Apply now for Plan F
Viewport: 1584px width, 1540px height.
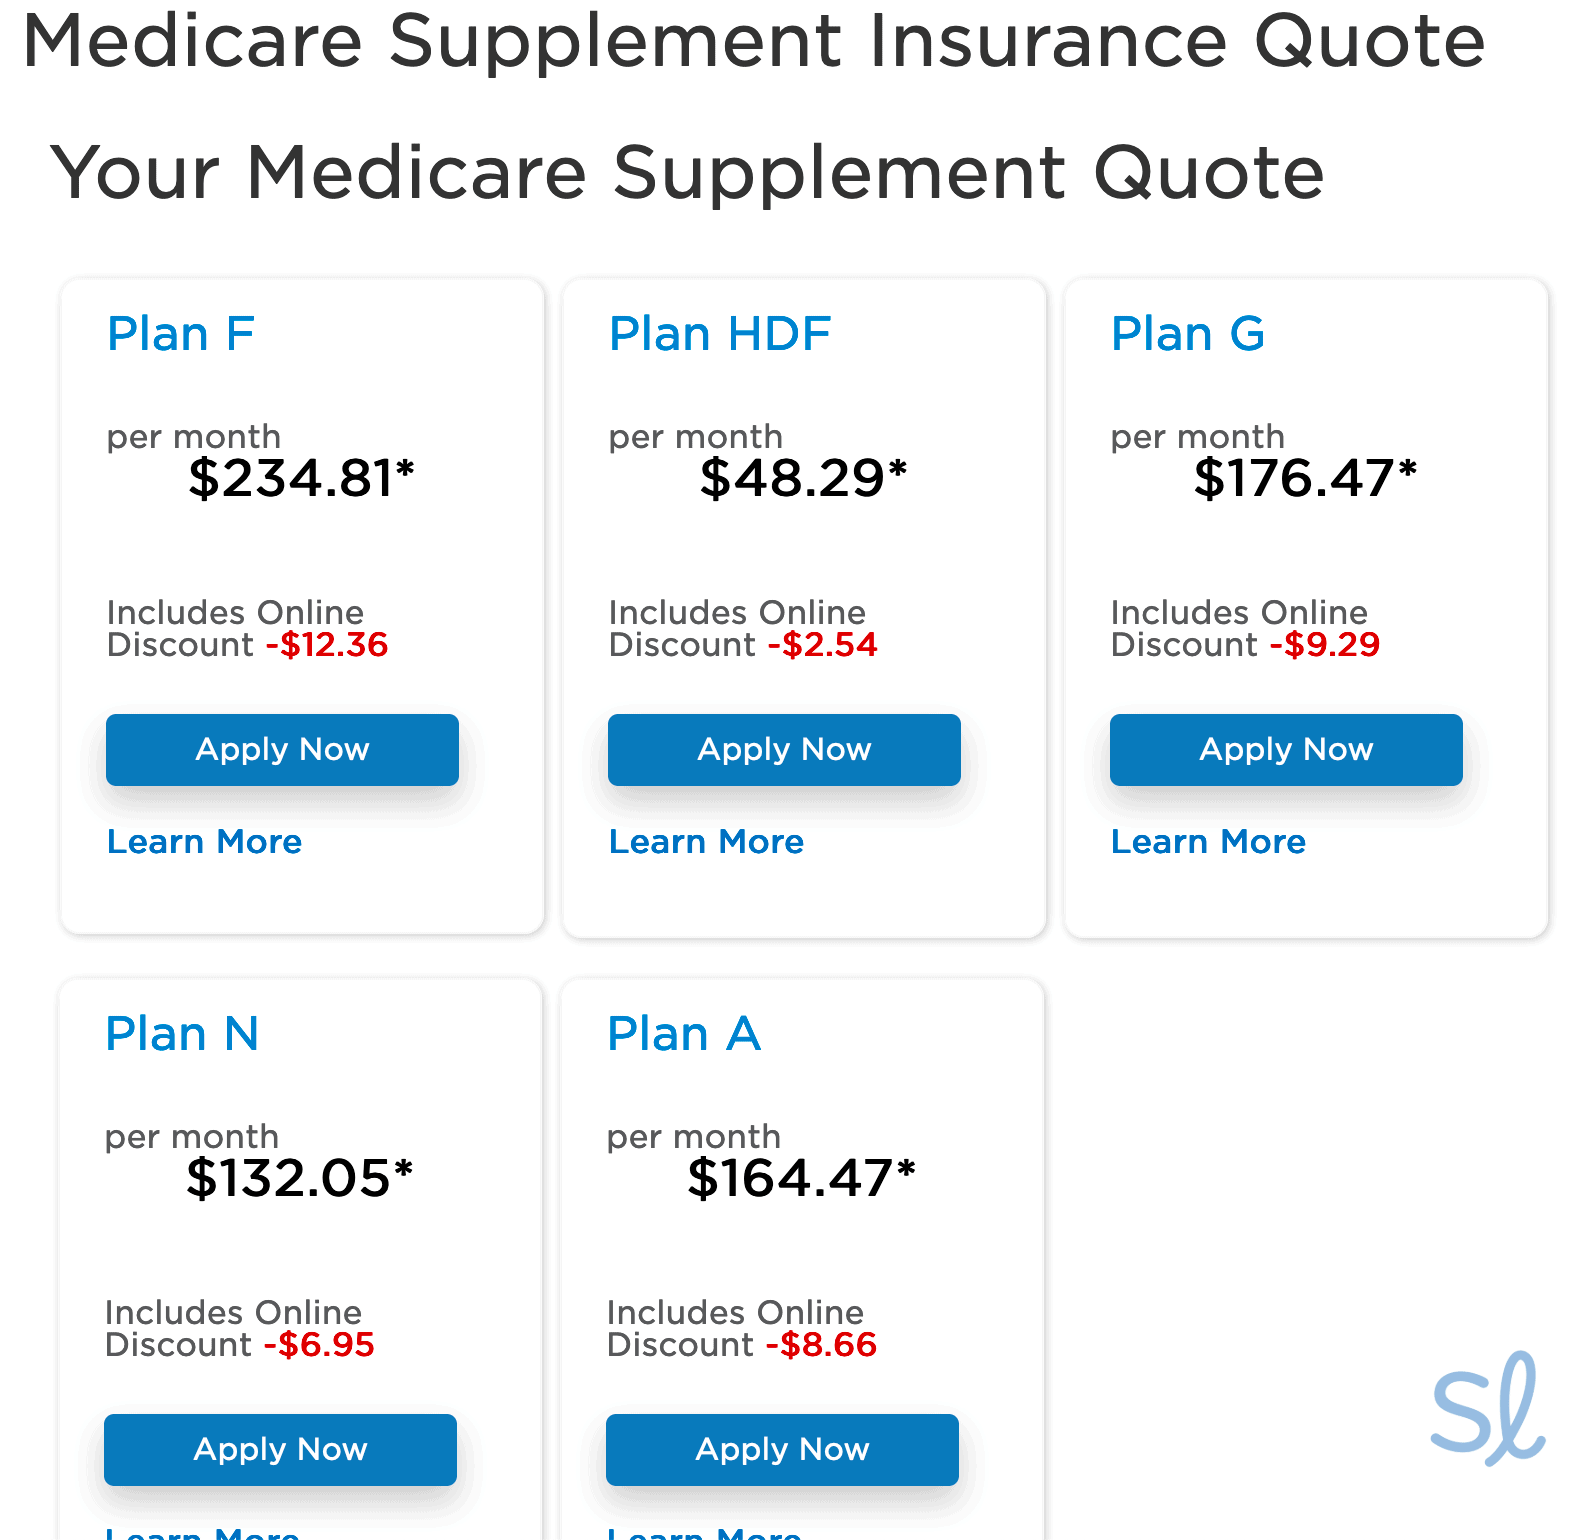click(282, 750)
